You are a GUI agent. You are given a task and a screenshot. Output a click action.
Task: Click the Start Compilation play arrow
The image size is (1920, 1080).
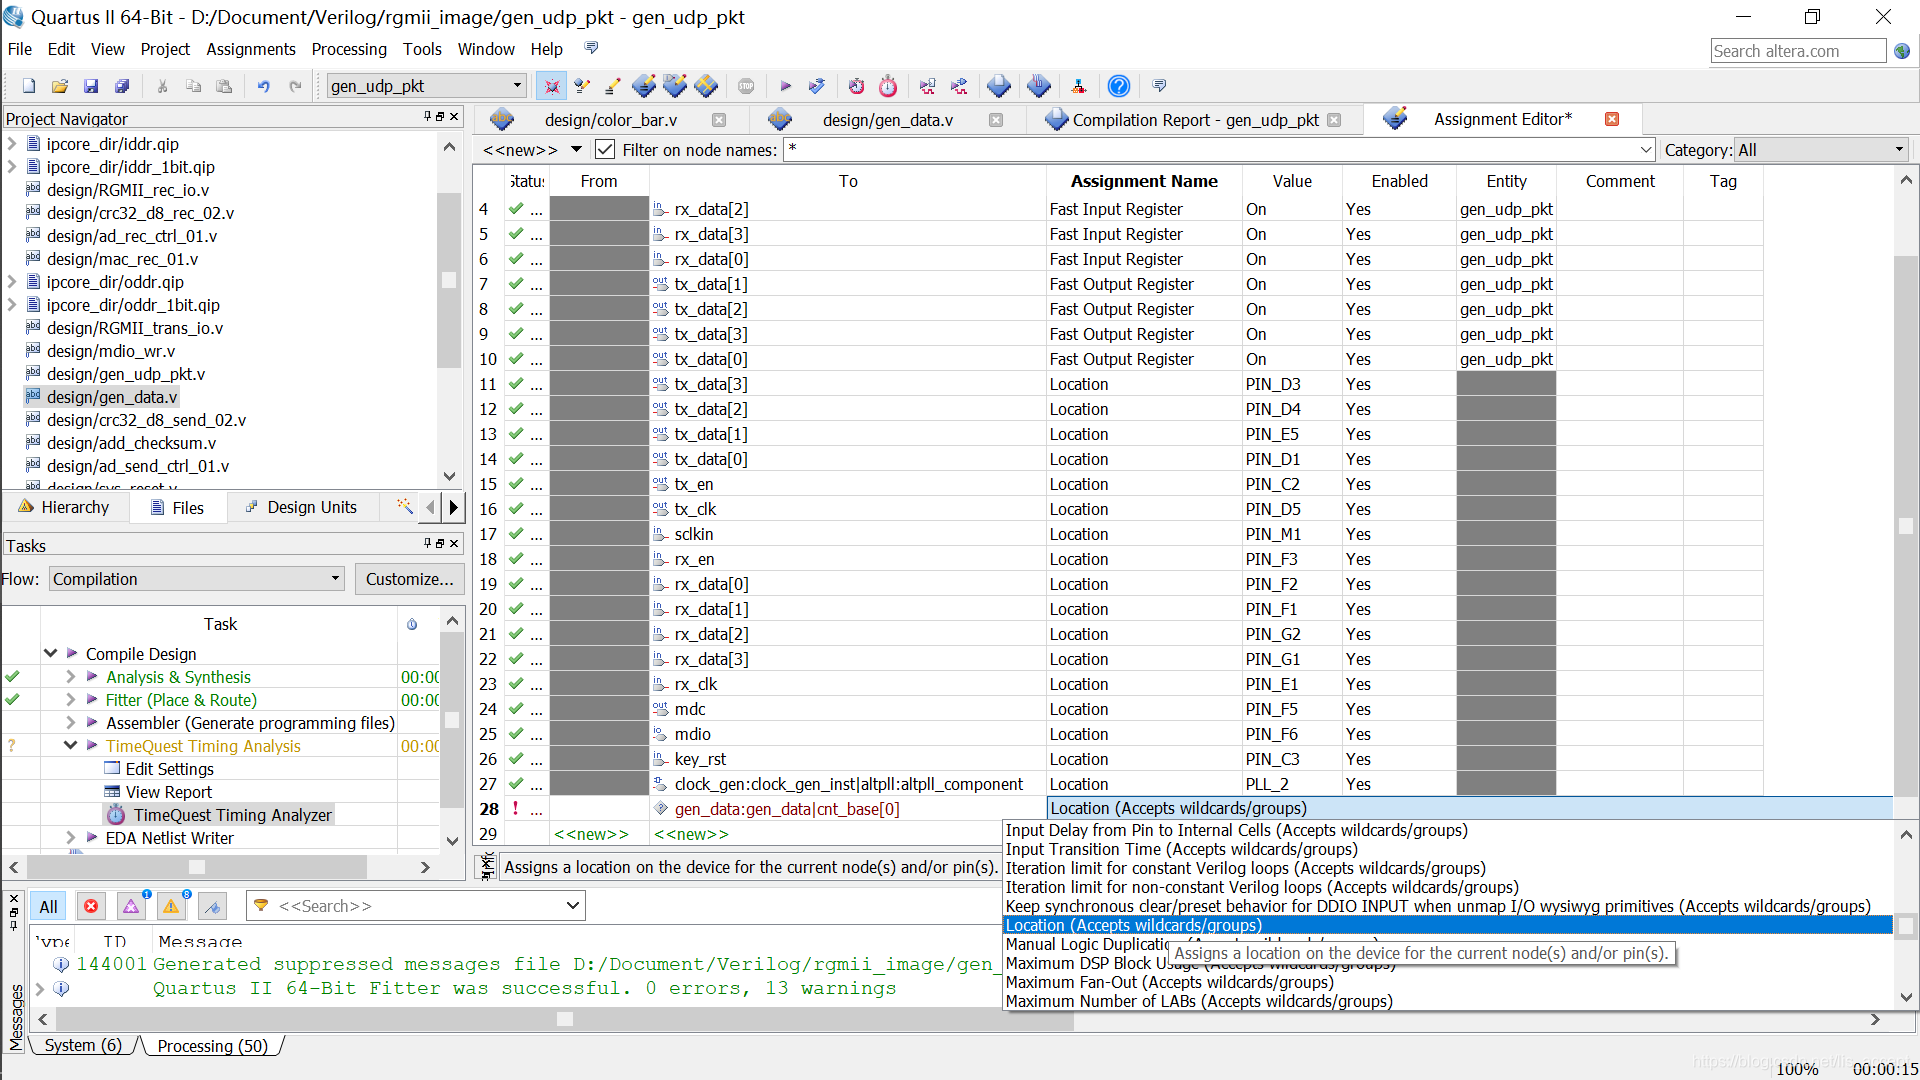(x=785, y=86)
